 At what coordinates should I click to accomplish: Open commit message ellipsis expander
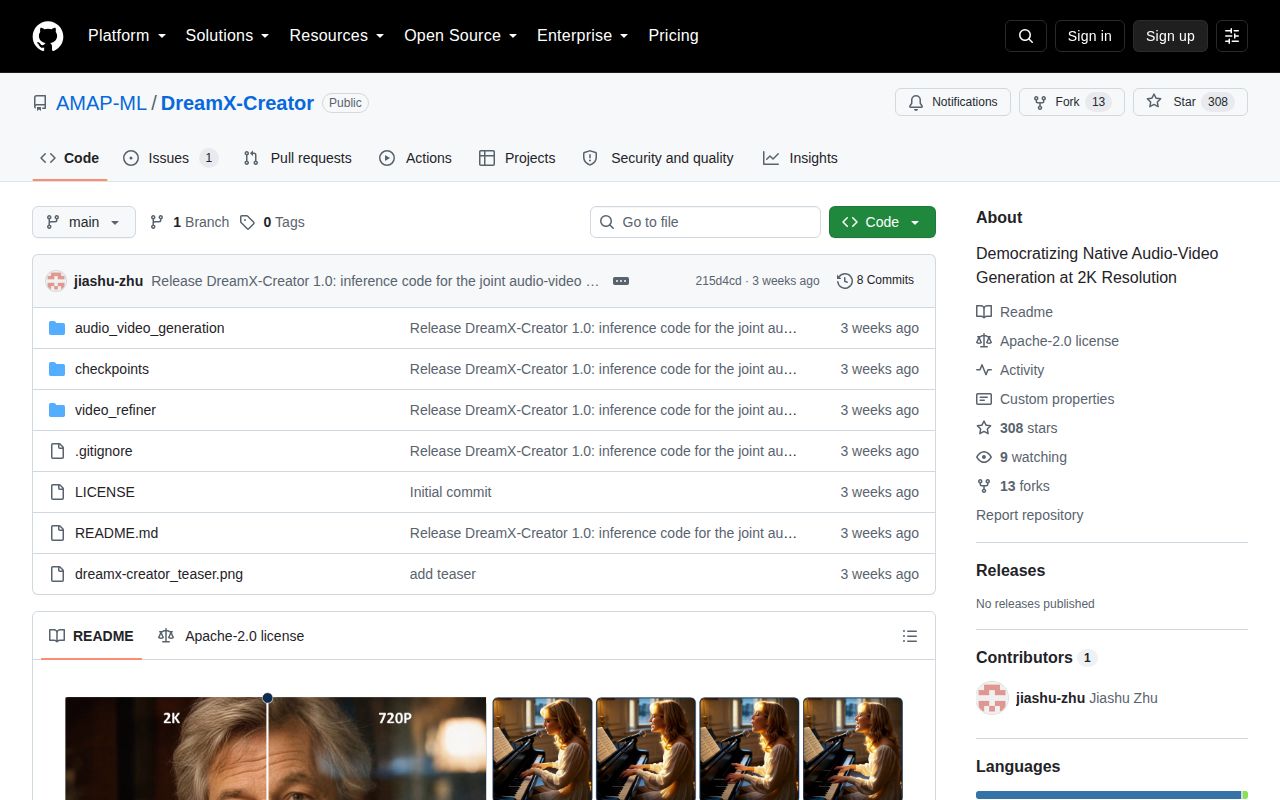point(621,281)
